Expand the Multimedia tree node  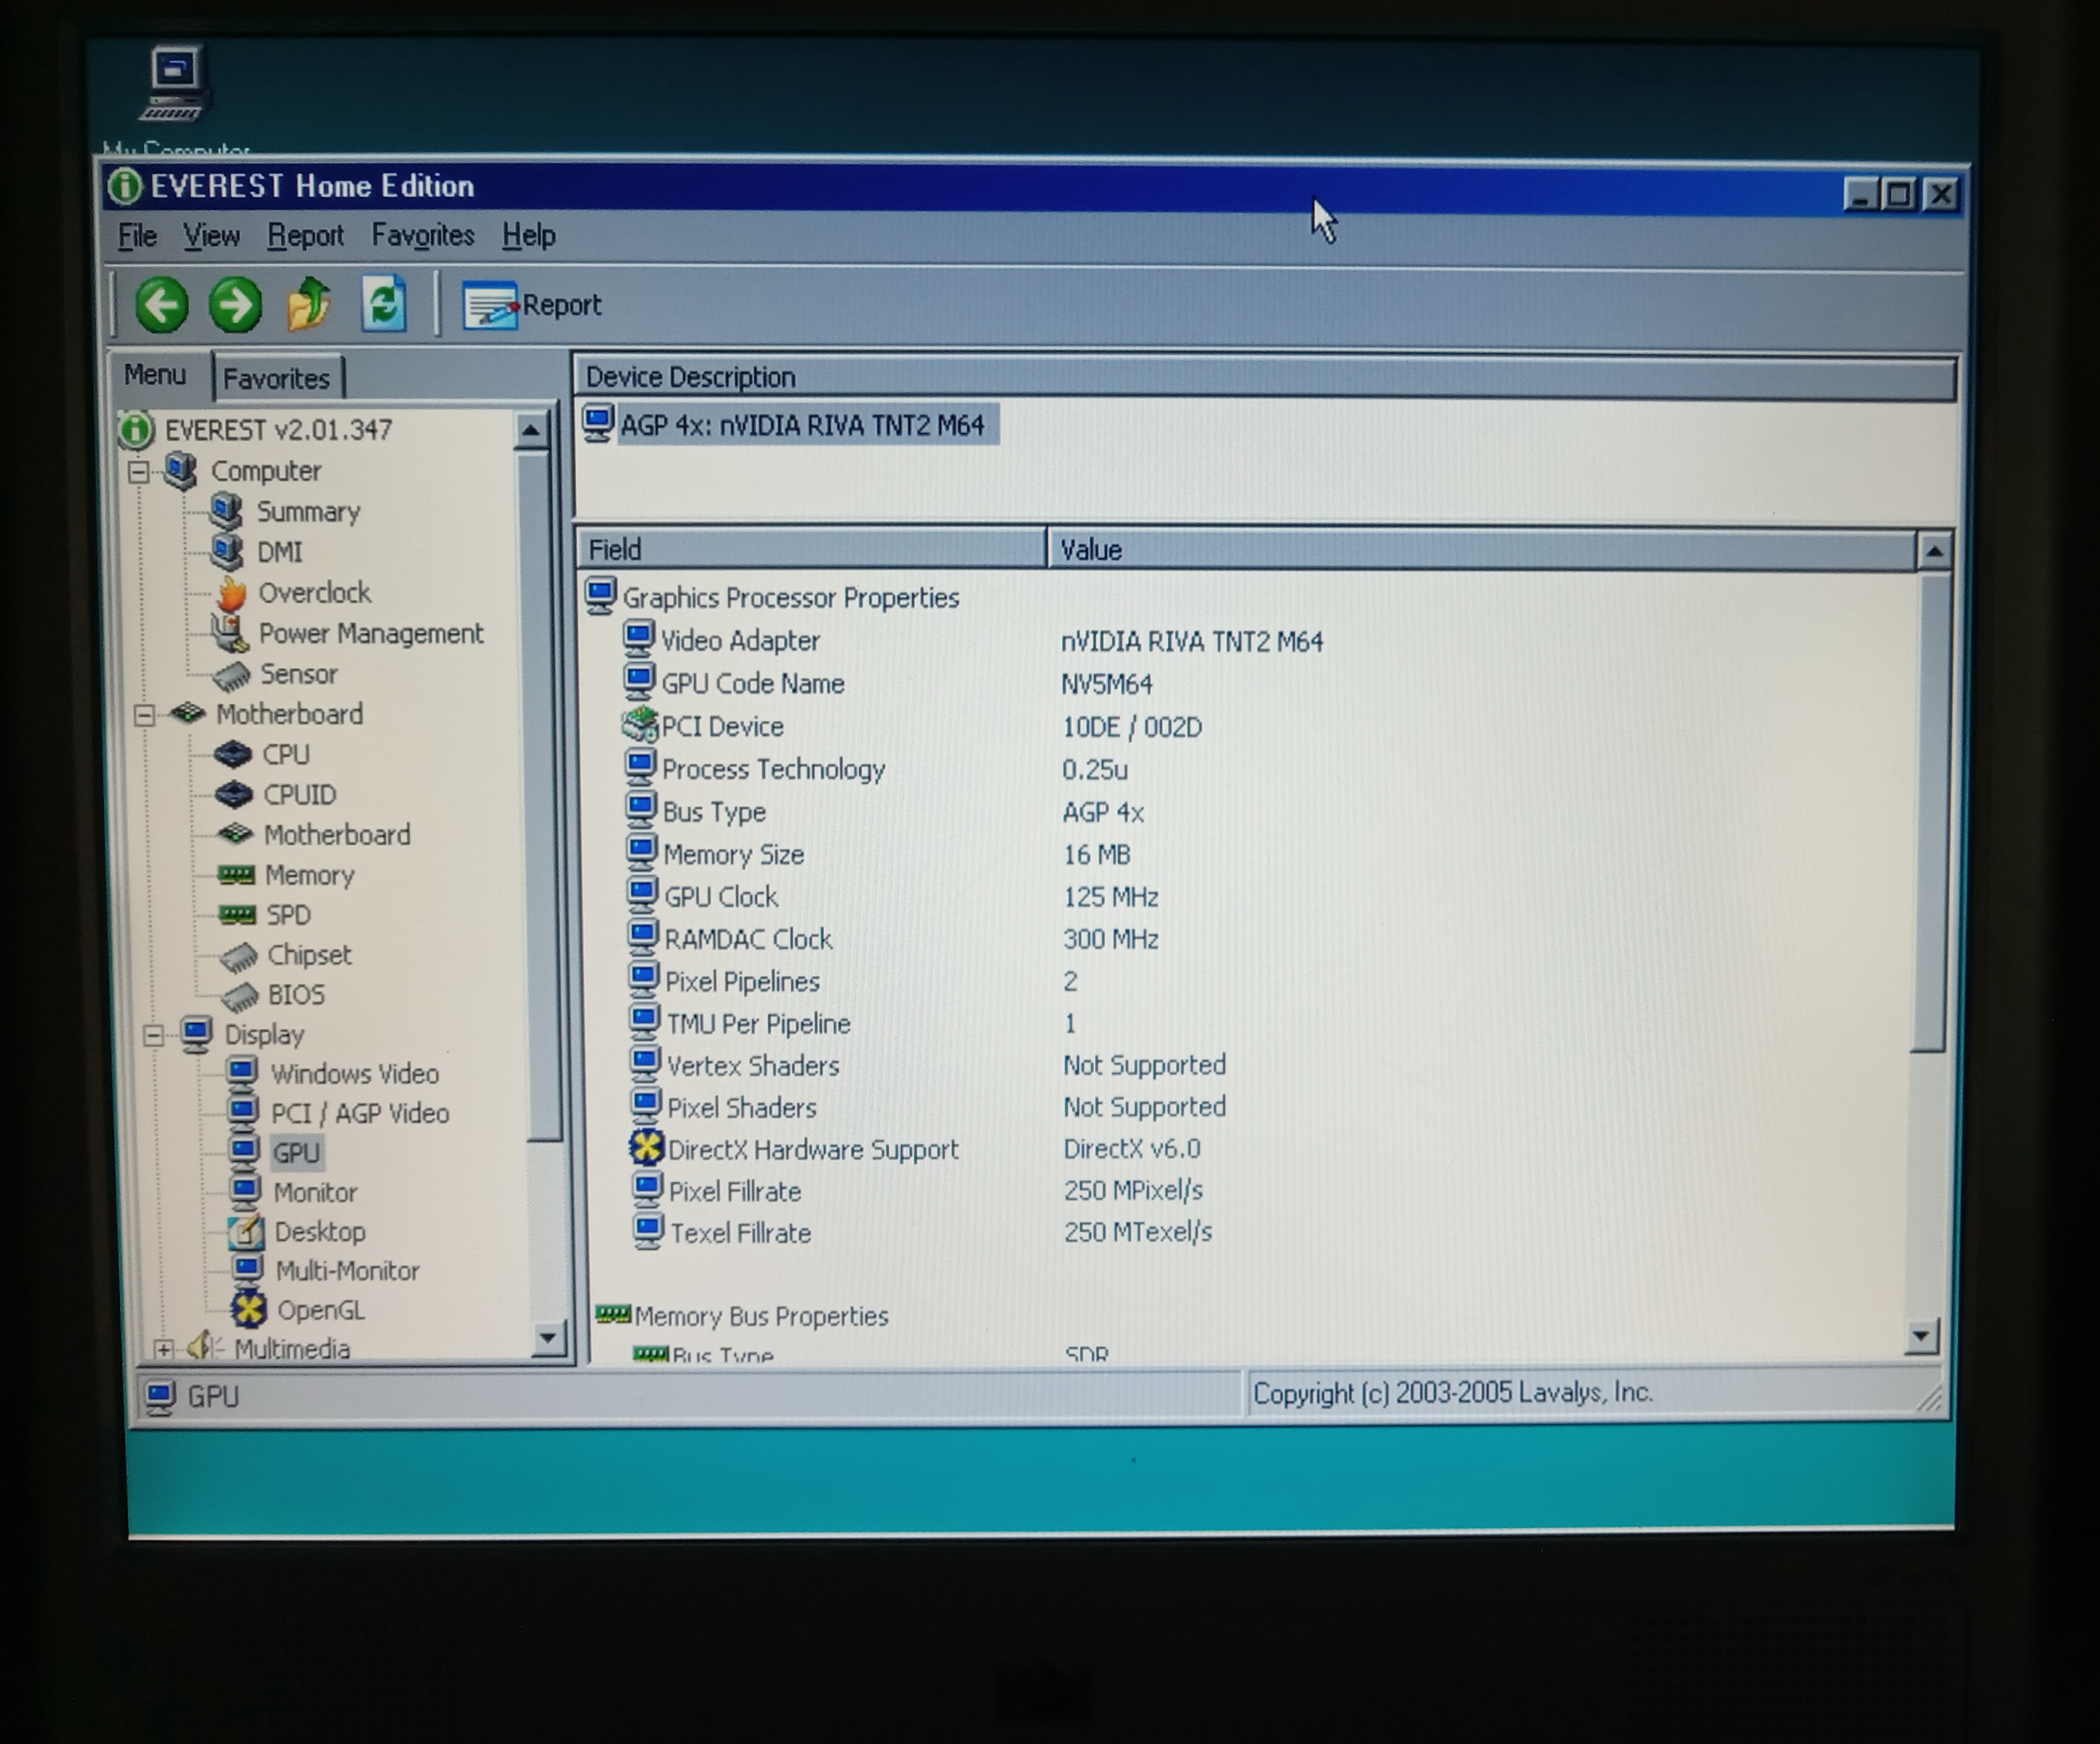click(x=164, y=1349)
